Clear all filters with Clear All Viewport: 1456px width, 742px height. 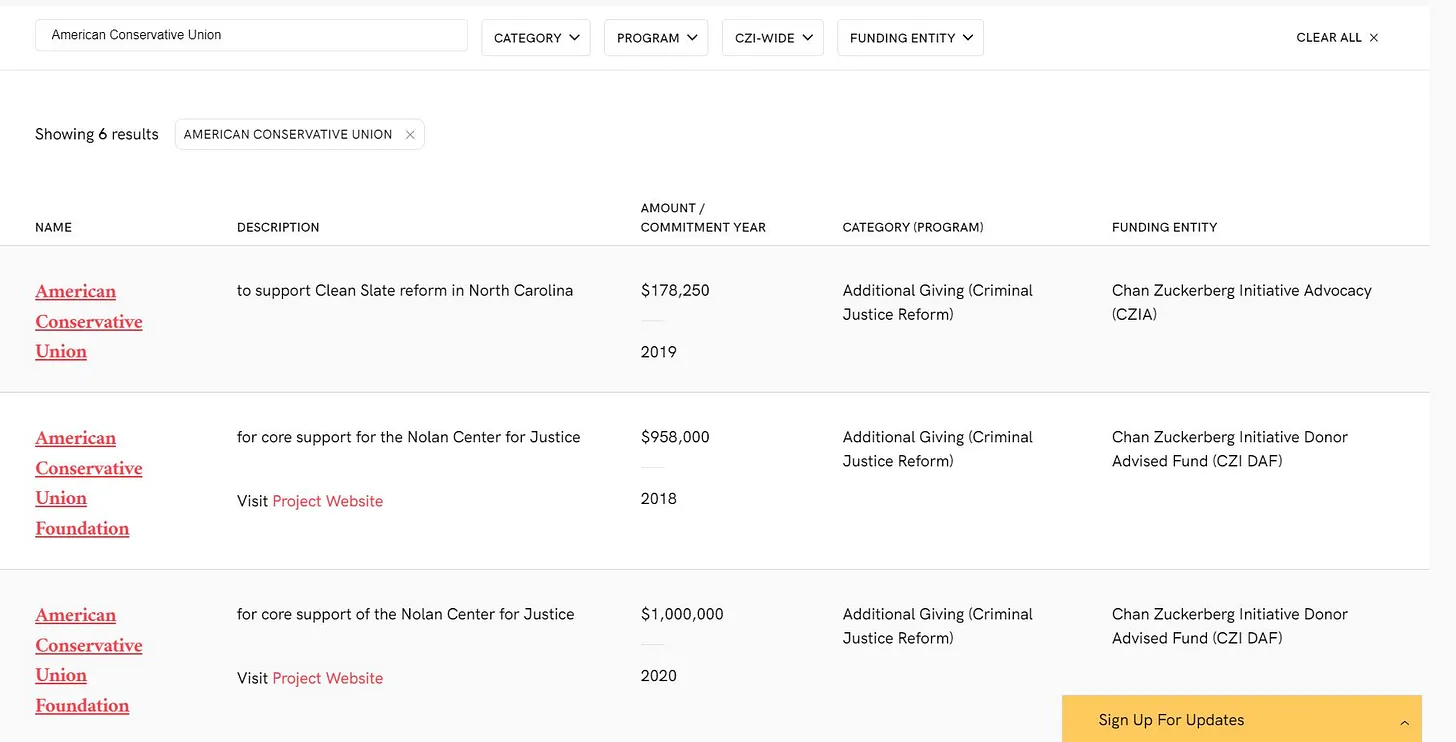coord(1337,38)
